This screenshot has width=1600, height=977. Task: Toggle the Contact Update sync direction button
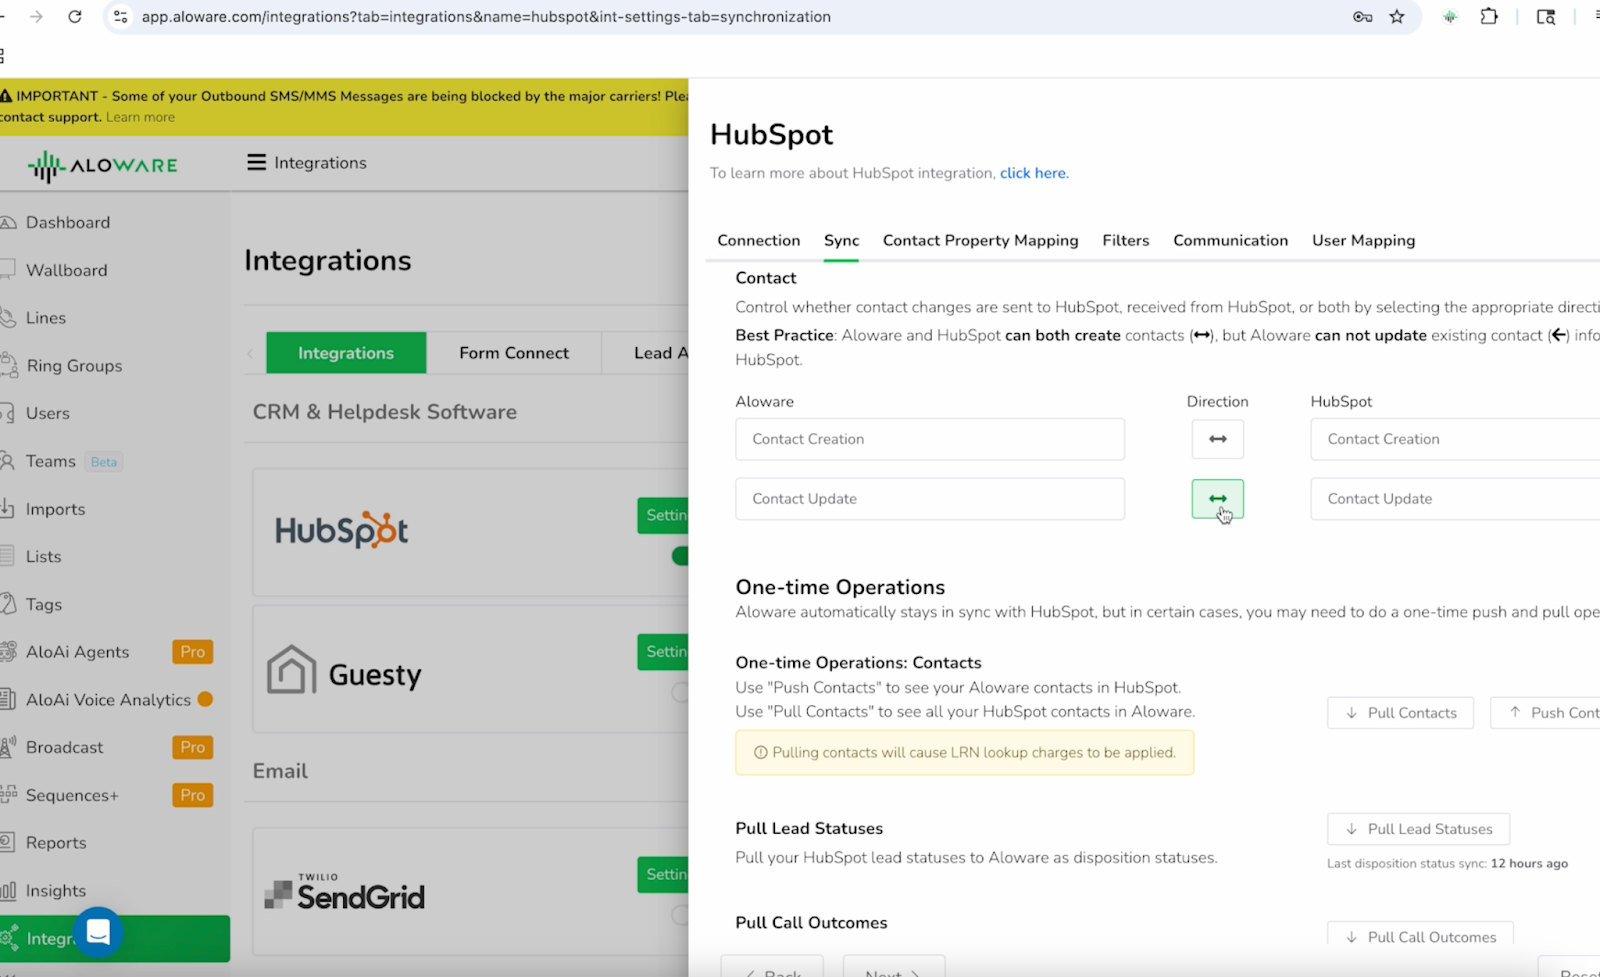(1217, 499)
